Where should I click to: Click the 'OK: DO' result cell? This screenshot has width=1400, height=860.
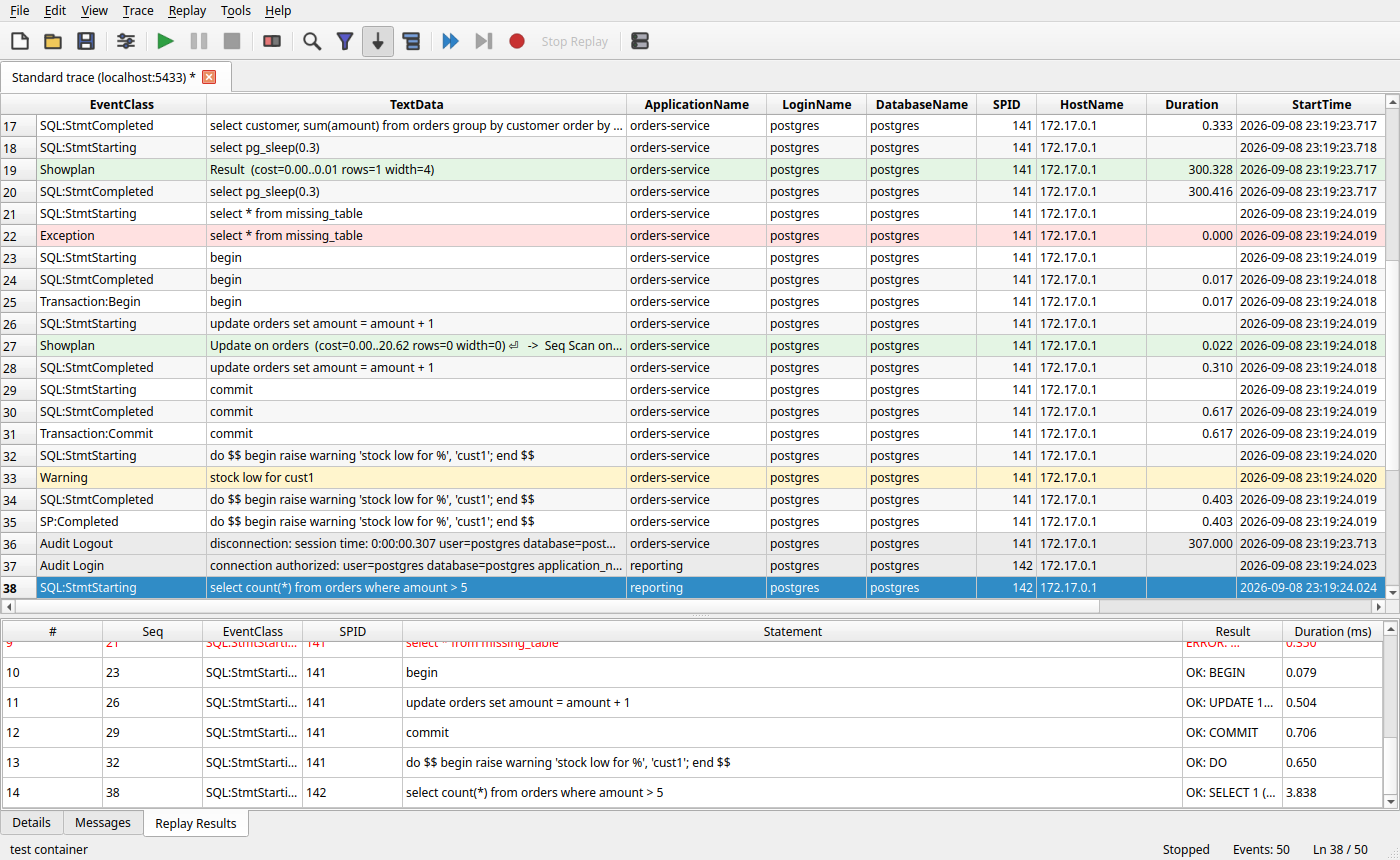click(x=1232, y=763)
